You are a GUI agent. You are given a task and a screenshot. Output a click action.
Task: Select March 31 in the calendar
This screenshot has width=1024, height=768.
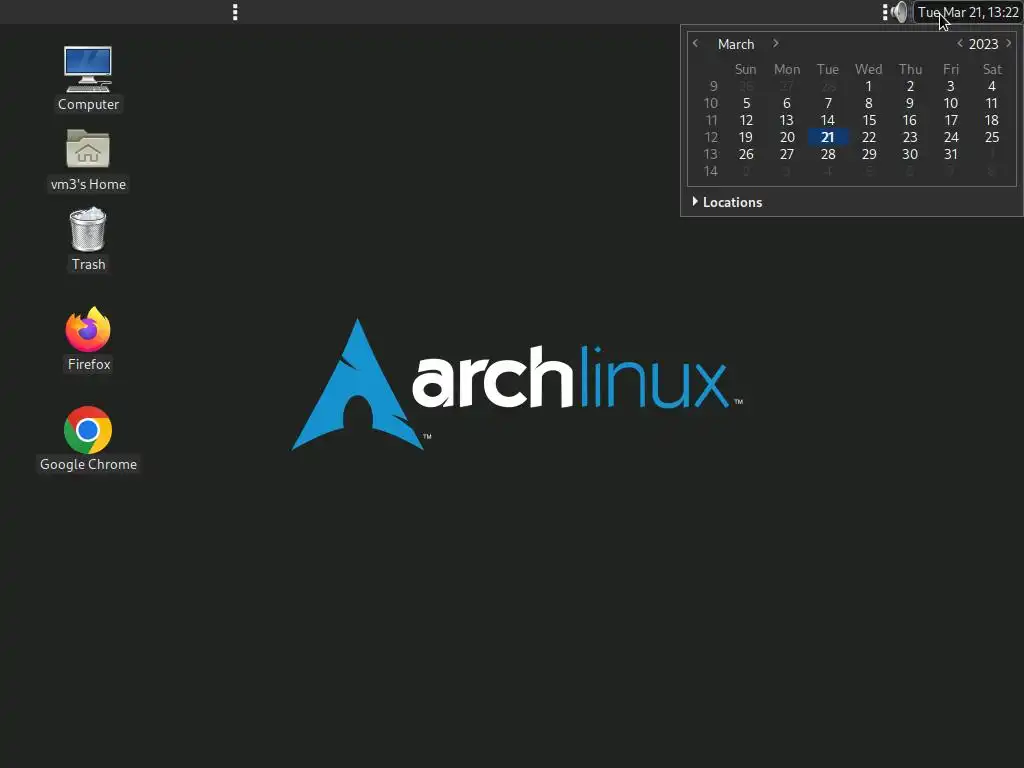pos(951,154)
